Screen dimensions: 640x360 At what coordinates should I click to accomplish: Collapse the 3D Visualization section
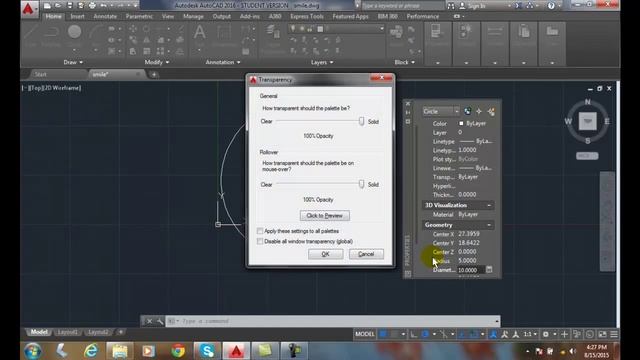coord(489,205)
